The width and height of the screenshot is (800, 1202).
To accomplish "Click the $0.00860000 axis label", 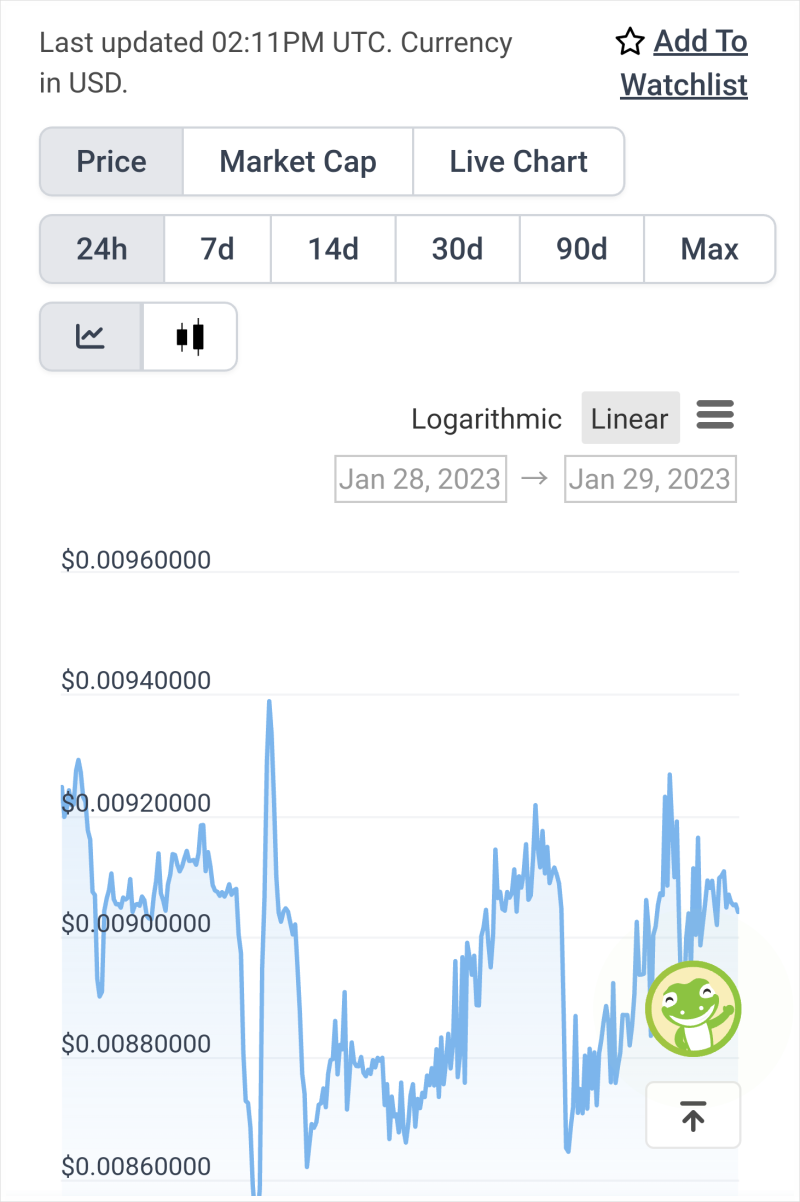I will 136,1167.
